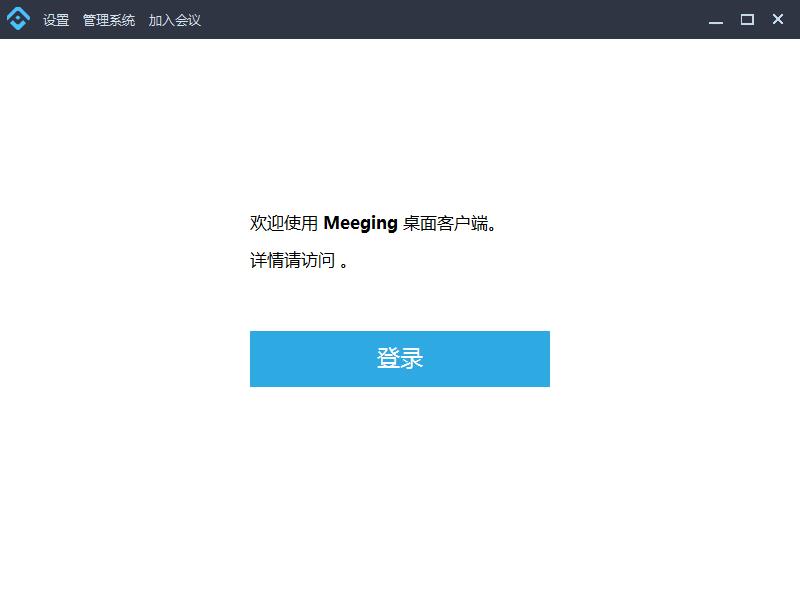
Task: Click the X close icon
Action: point(777,19)
